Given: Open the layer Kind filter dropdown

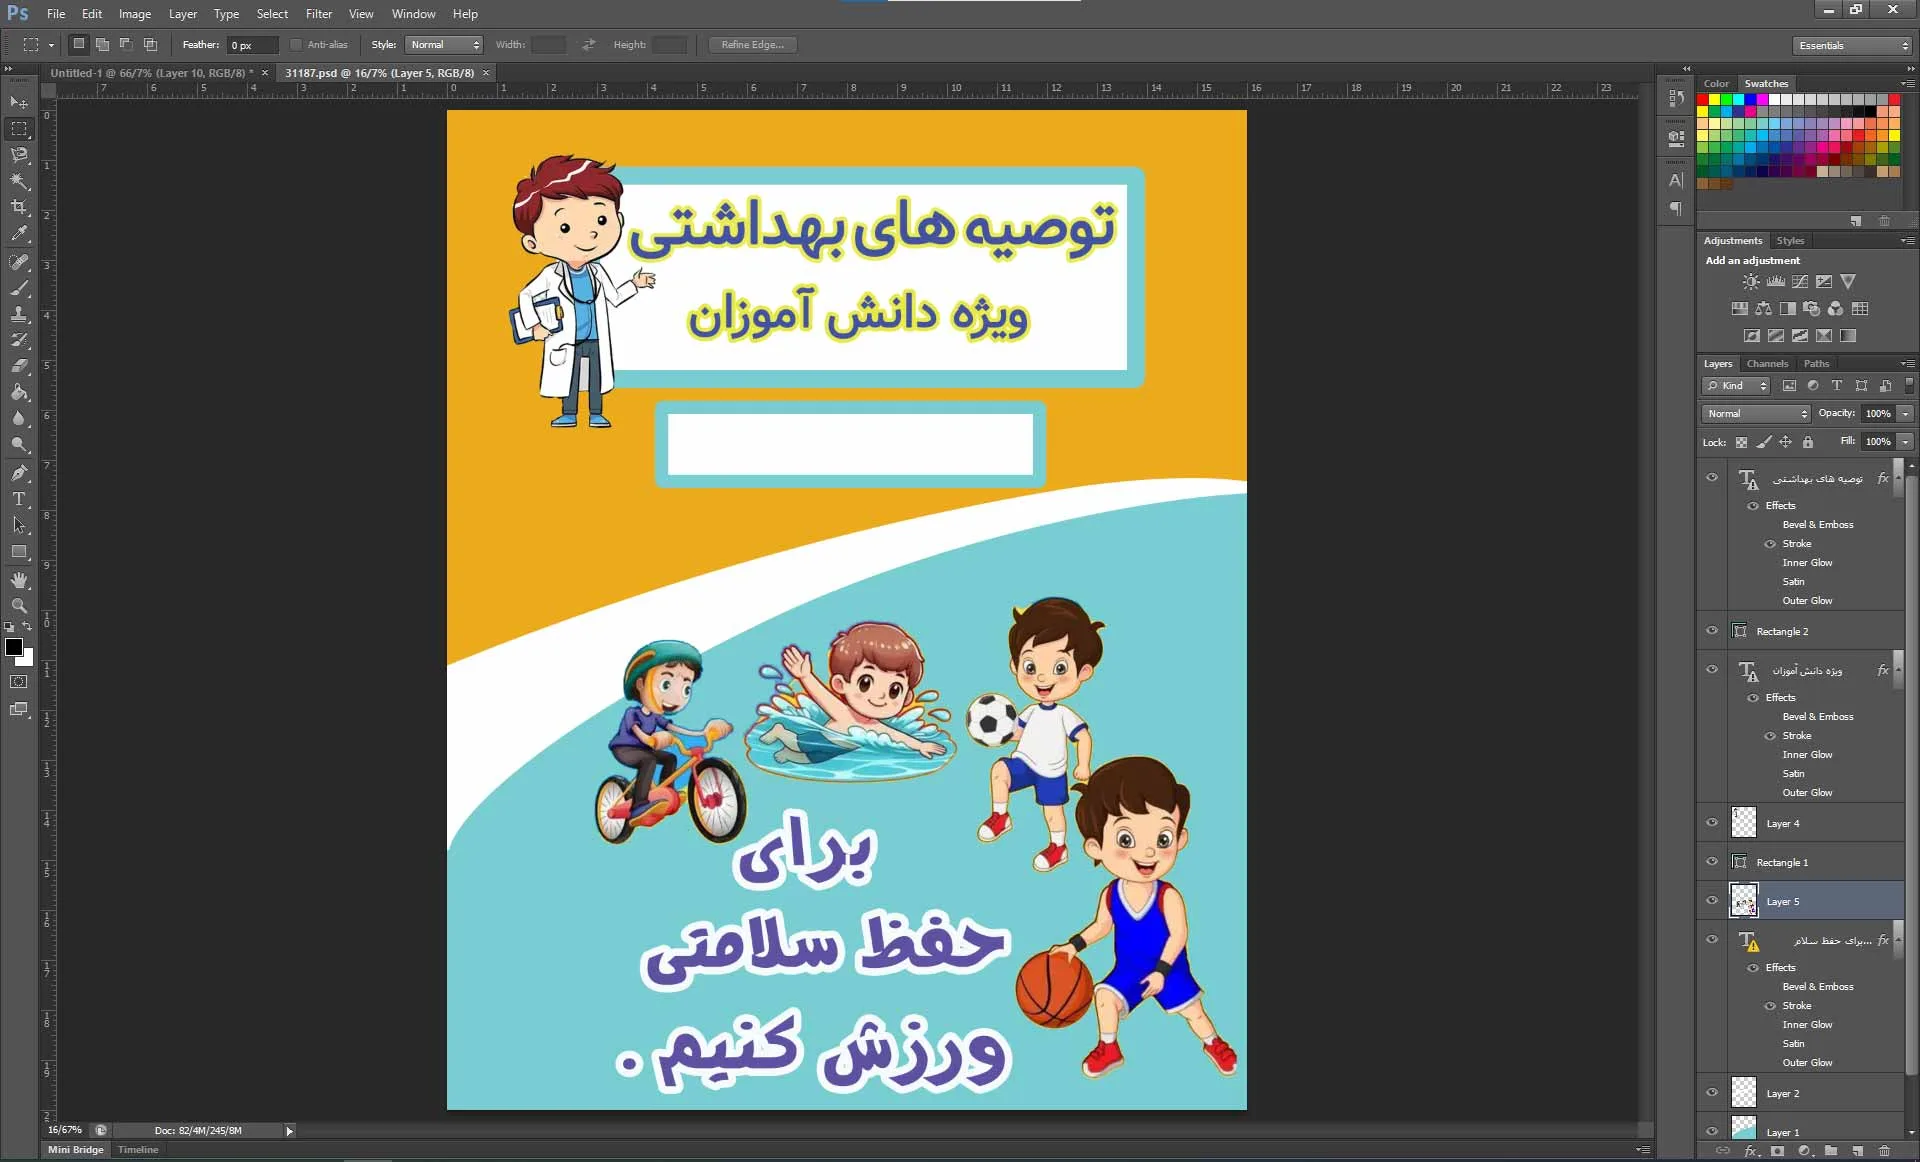Looking at the screenshot, I should [x=1737, y=386].
